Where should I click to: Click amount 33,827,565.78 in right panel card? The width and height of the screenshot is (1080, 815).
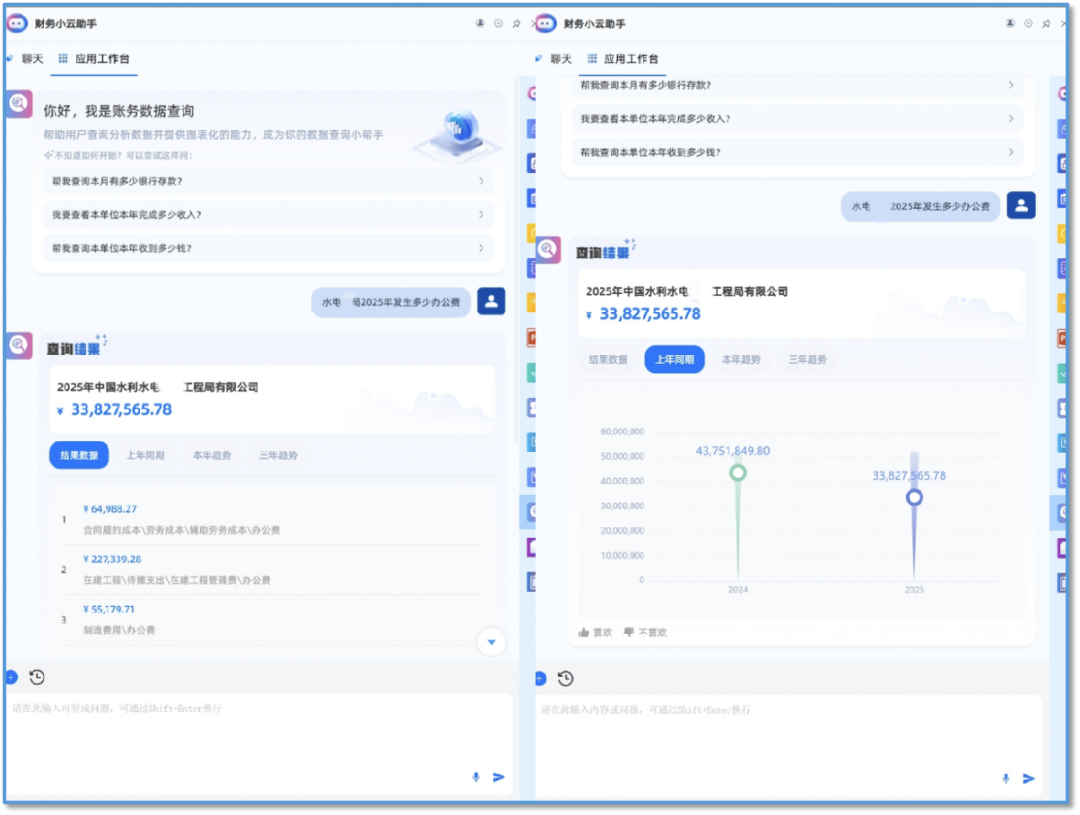(x=650, y=314)
